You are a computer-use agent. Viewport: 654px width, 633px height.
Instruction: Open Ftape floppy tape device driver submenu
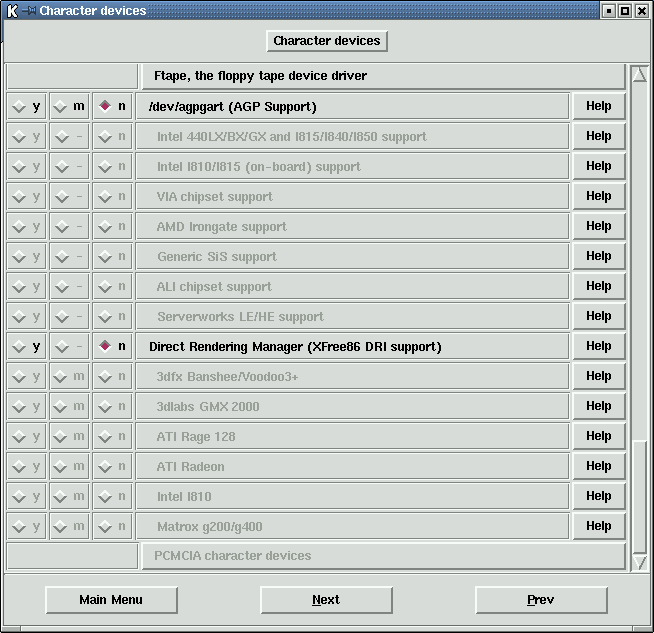coord(380,76)
